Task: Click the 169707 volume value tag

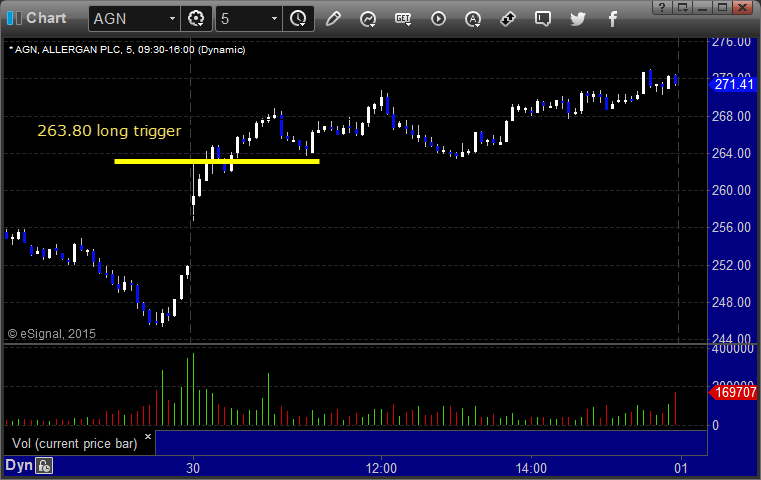Action: point(733,392)
